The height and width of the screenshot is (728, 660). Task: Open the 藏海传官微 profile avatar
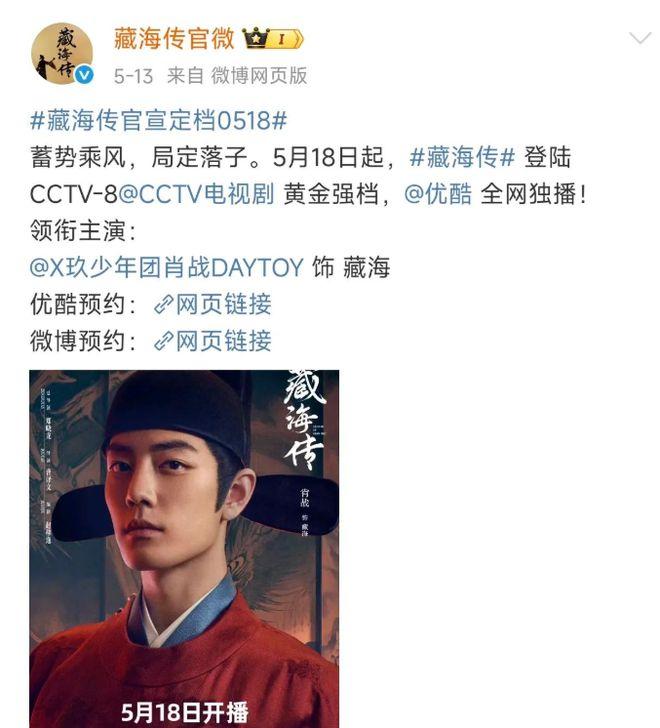pos(62,54)
